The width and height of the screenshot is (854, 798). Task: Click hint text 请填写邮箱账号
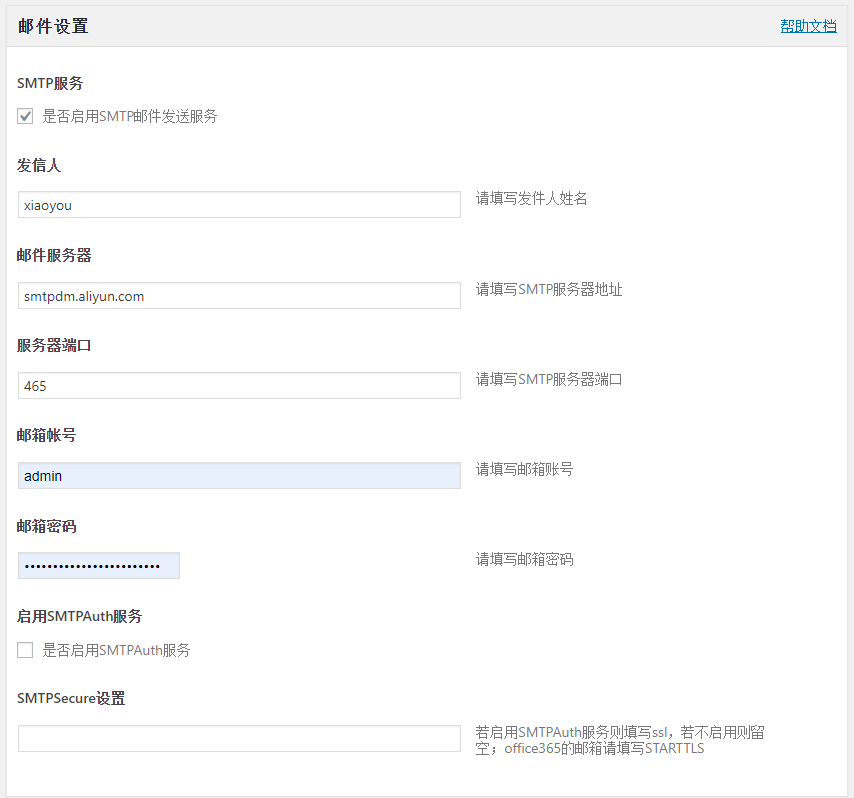pos(524,469)
